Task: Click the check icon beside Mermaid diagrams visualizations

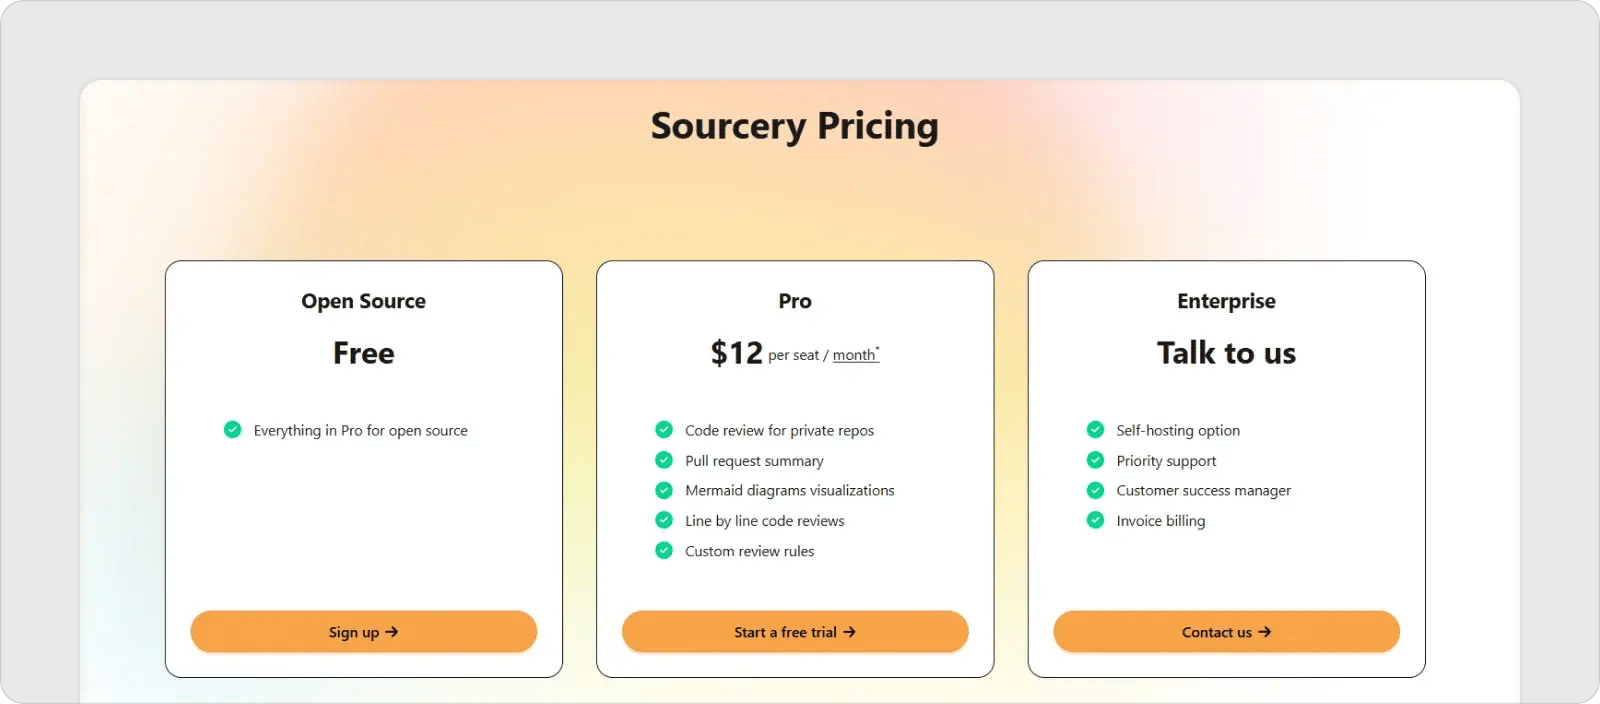Action: 664,490
